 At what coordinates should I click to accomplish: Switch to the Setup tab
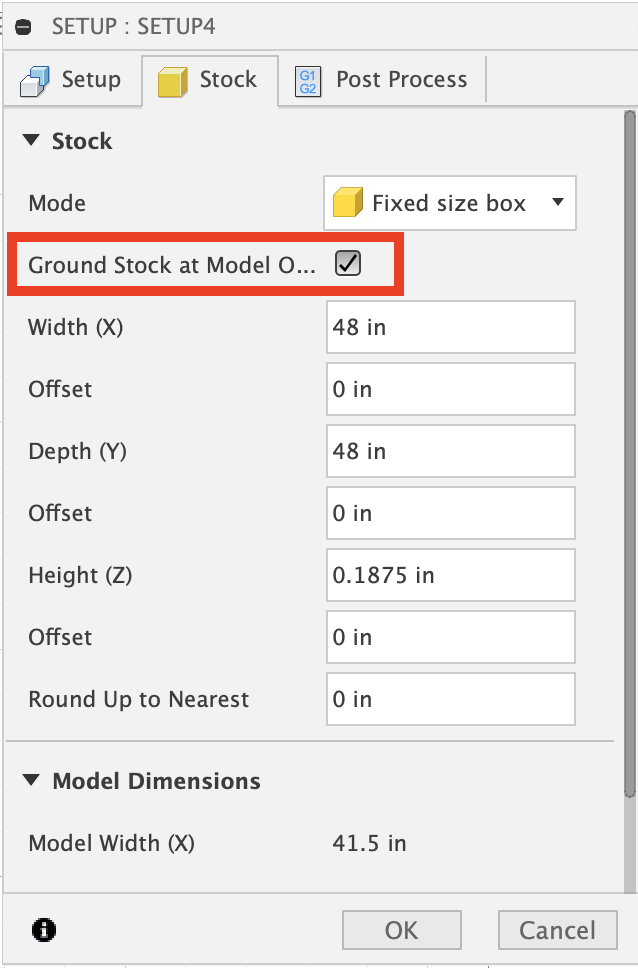72,80
